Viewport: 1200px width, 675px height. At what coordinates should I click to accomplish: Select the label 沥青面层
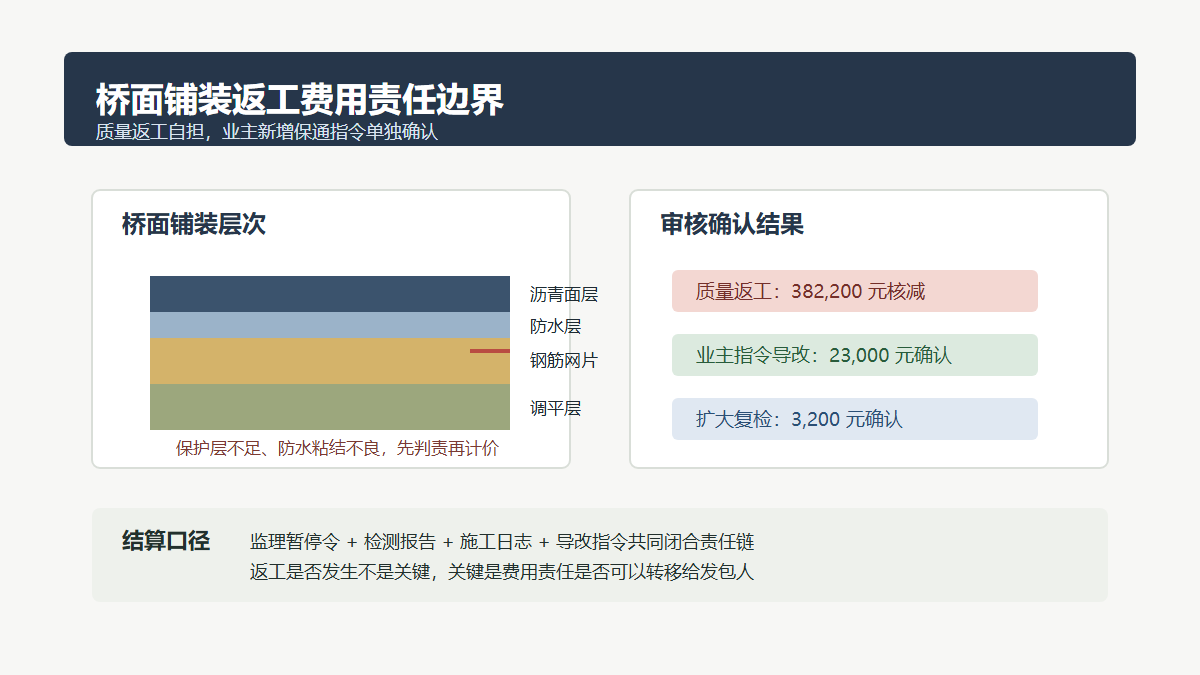564,294
